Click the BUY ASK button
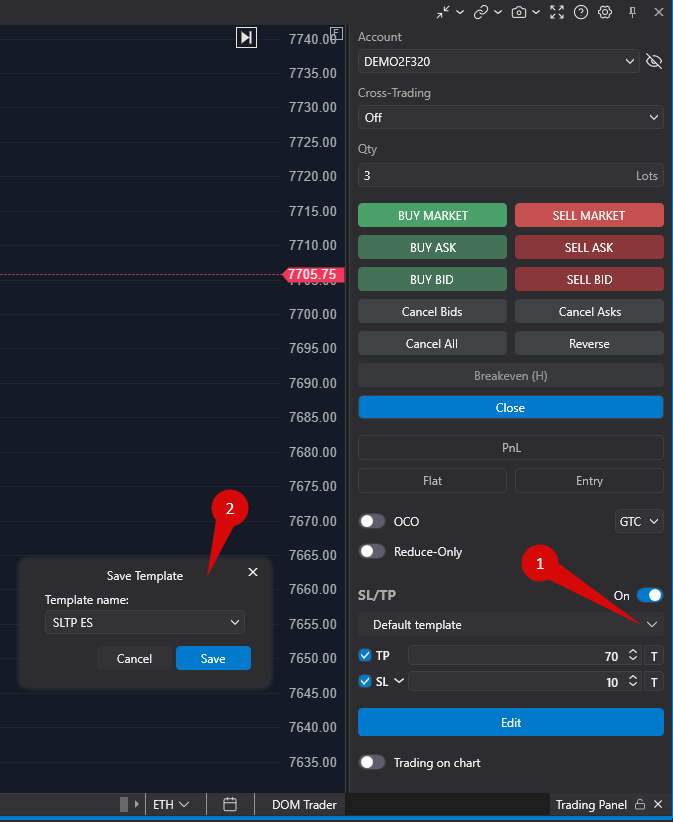Image resolution: width=673 pixels, height=822 pixels. 432,247
